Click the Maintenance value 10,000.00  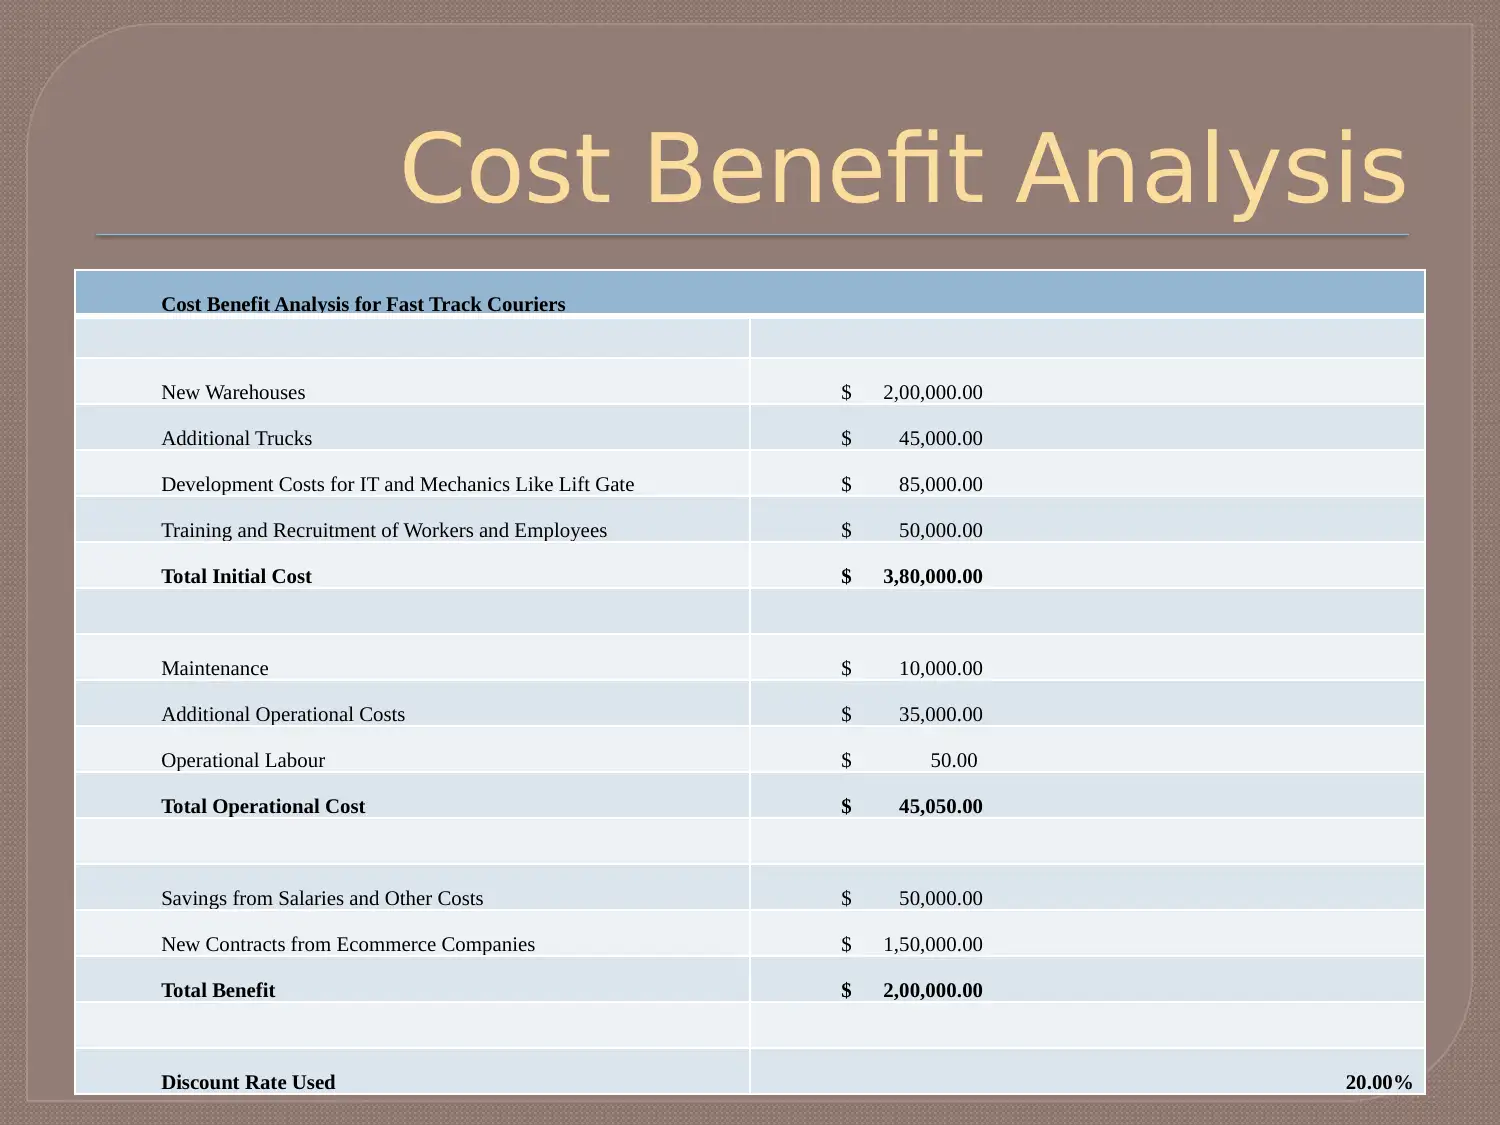tap(941, 668)
